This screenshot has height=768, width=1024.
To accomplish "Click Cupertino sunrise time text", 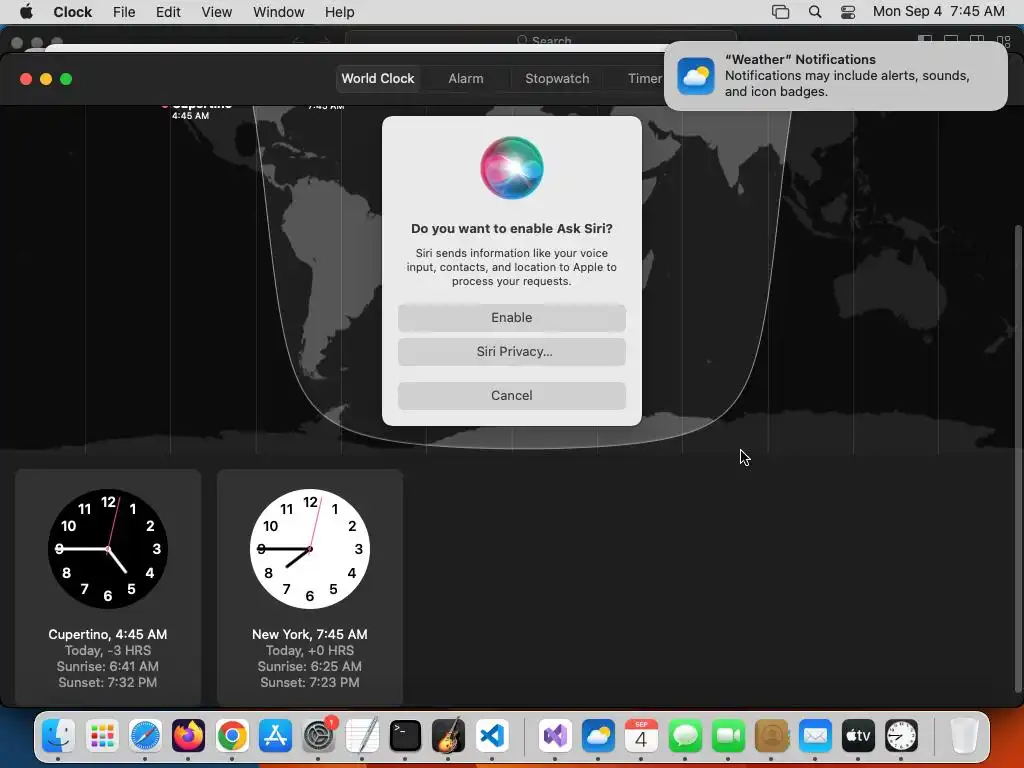I will click(108, 666).
